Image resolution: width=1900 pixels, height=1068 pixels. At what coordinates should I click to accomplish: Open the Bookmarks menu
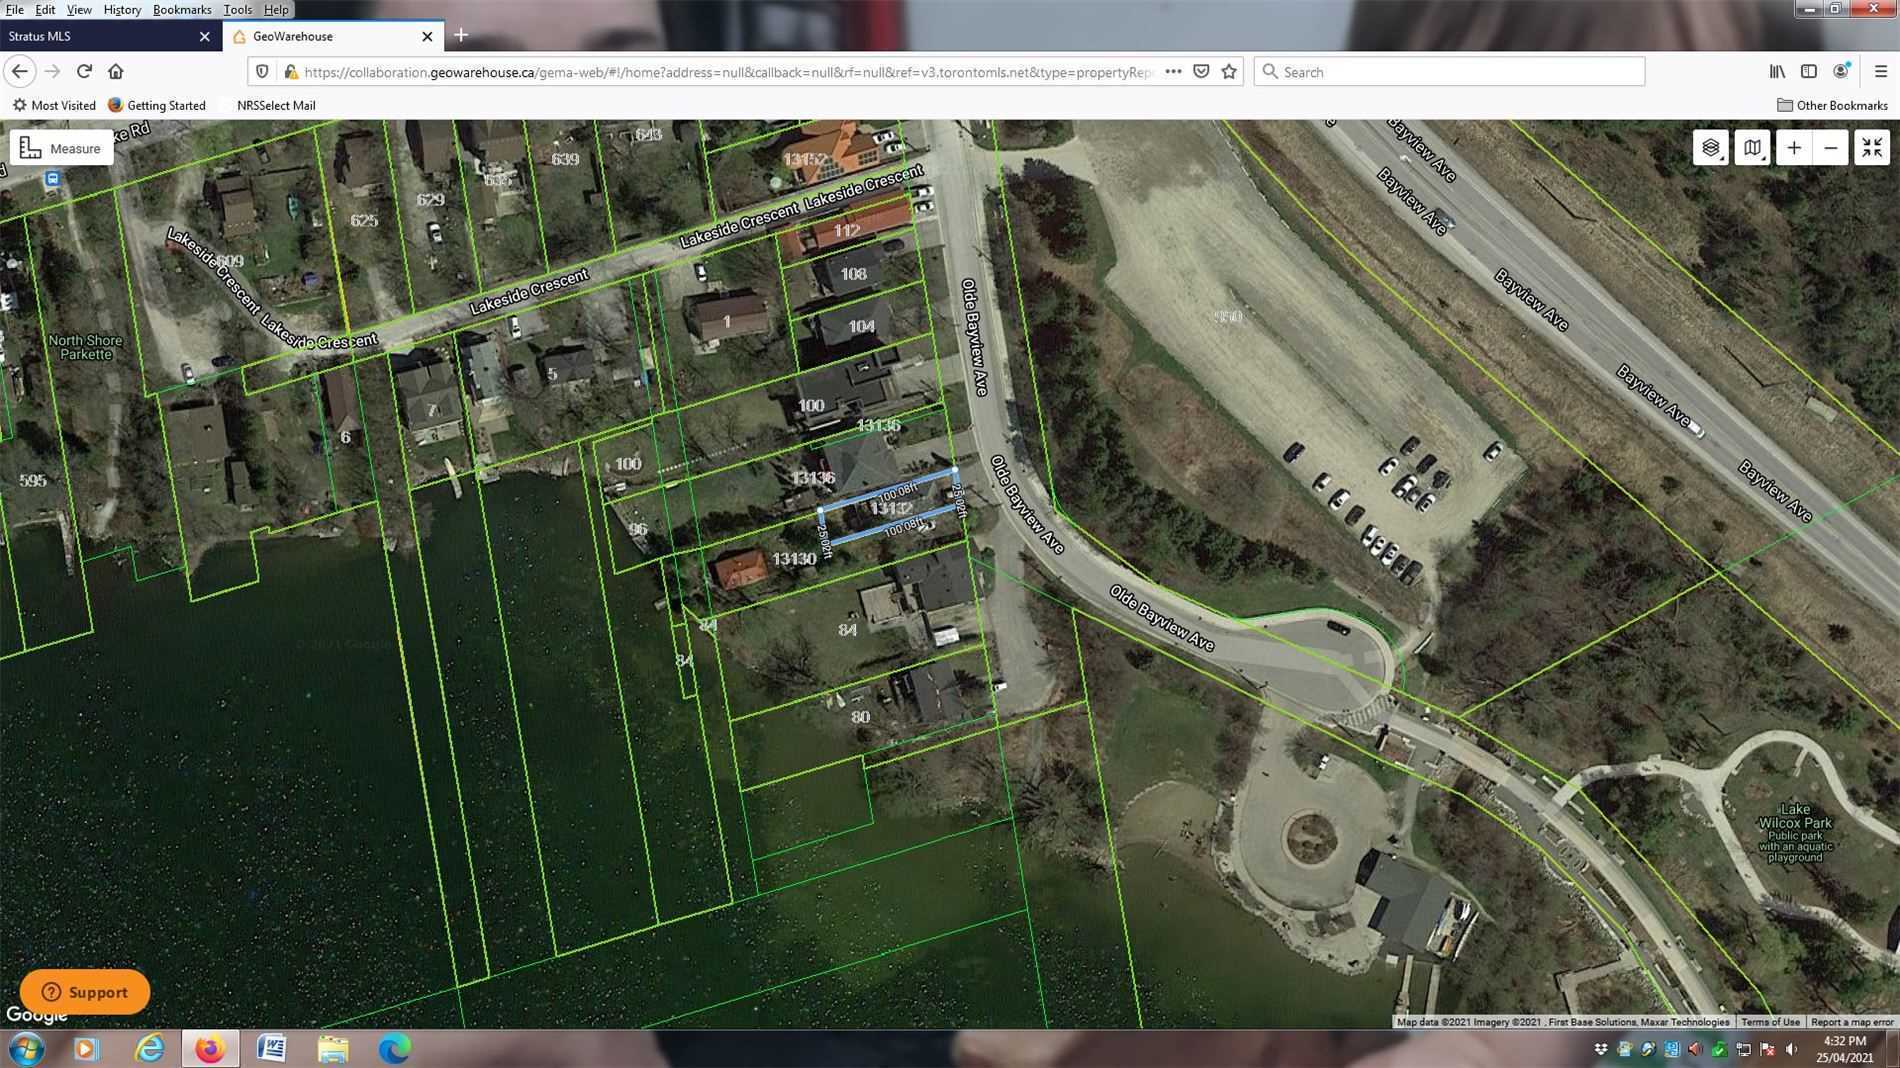[x=181, y=9]
